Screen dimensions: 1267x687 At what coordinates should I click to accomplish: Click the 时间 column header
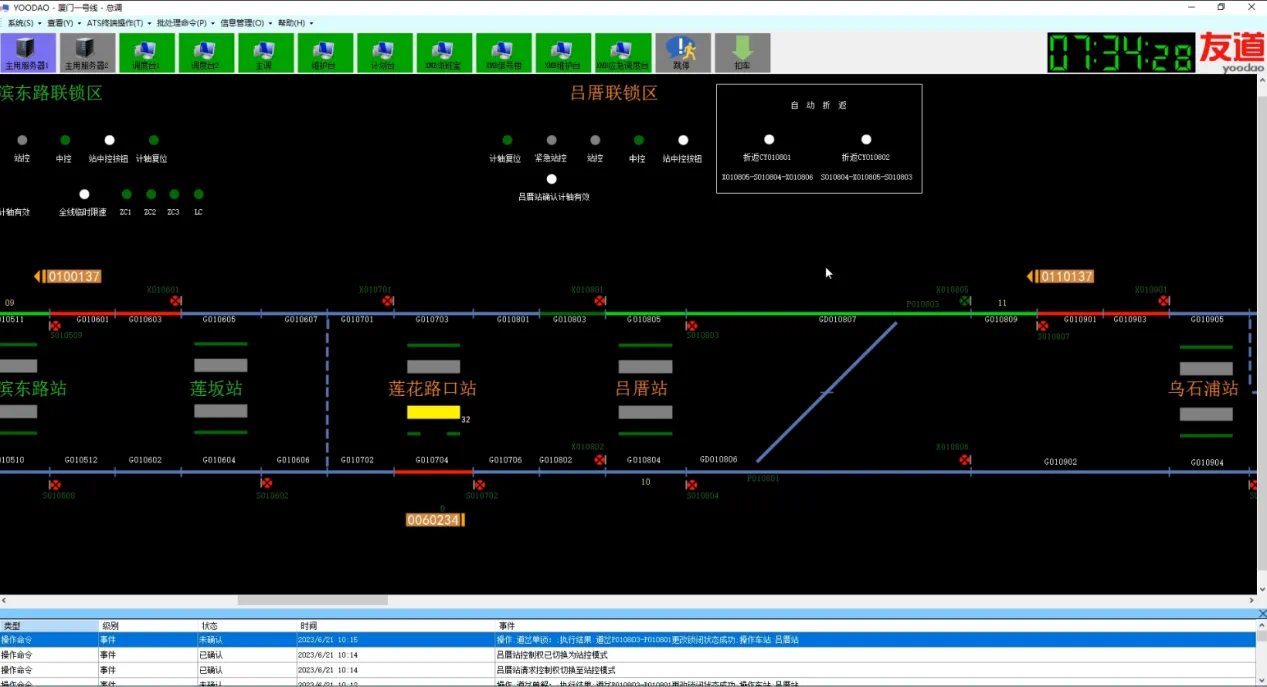pyautogui.click(x=309, y=626)
